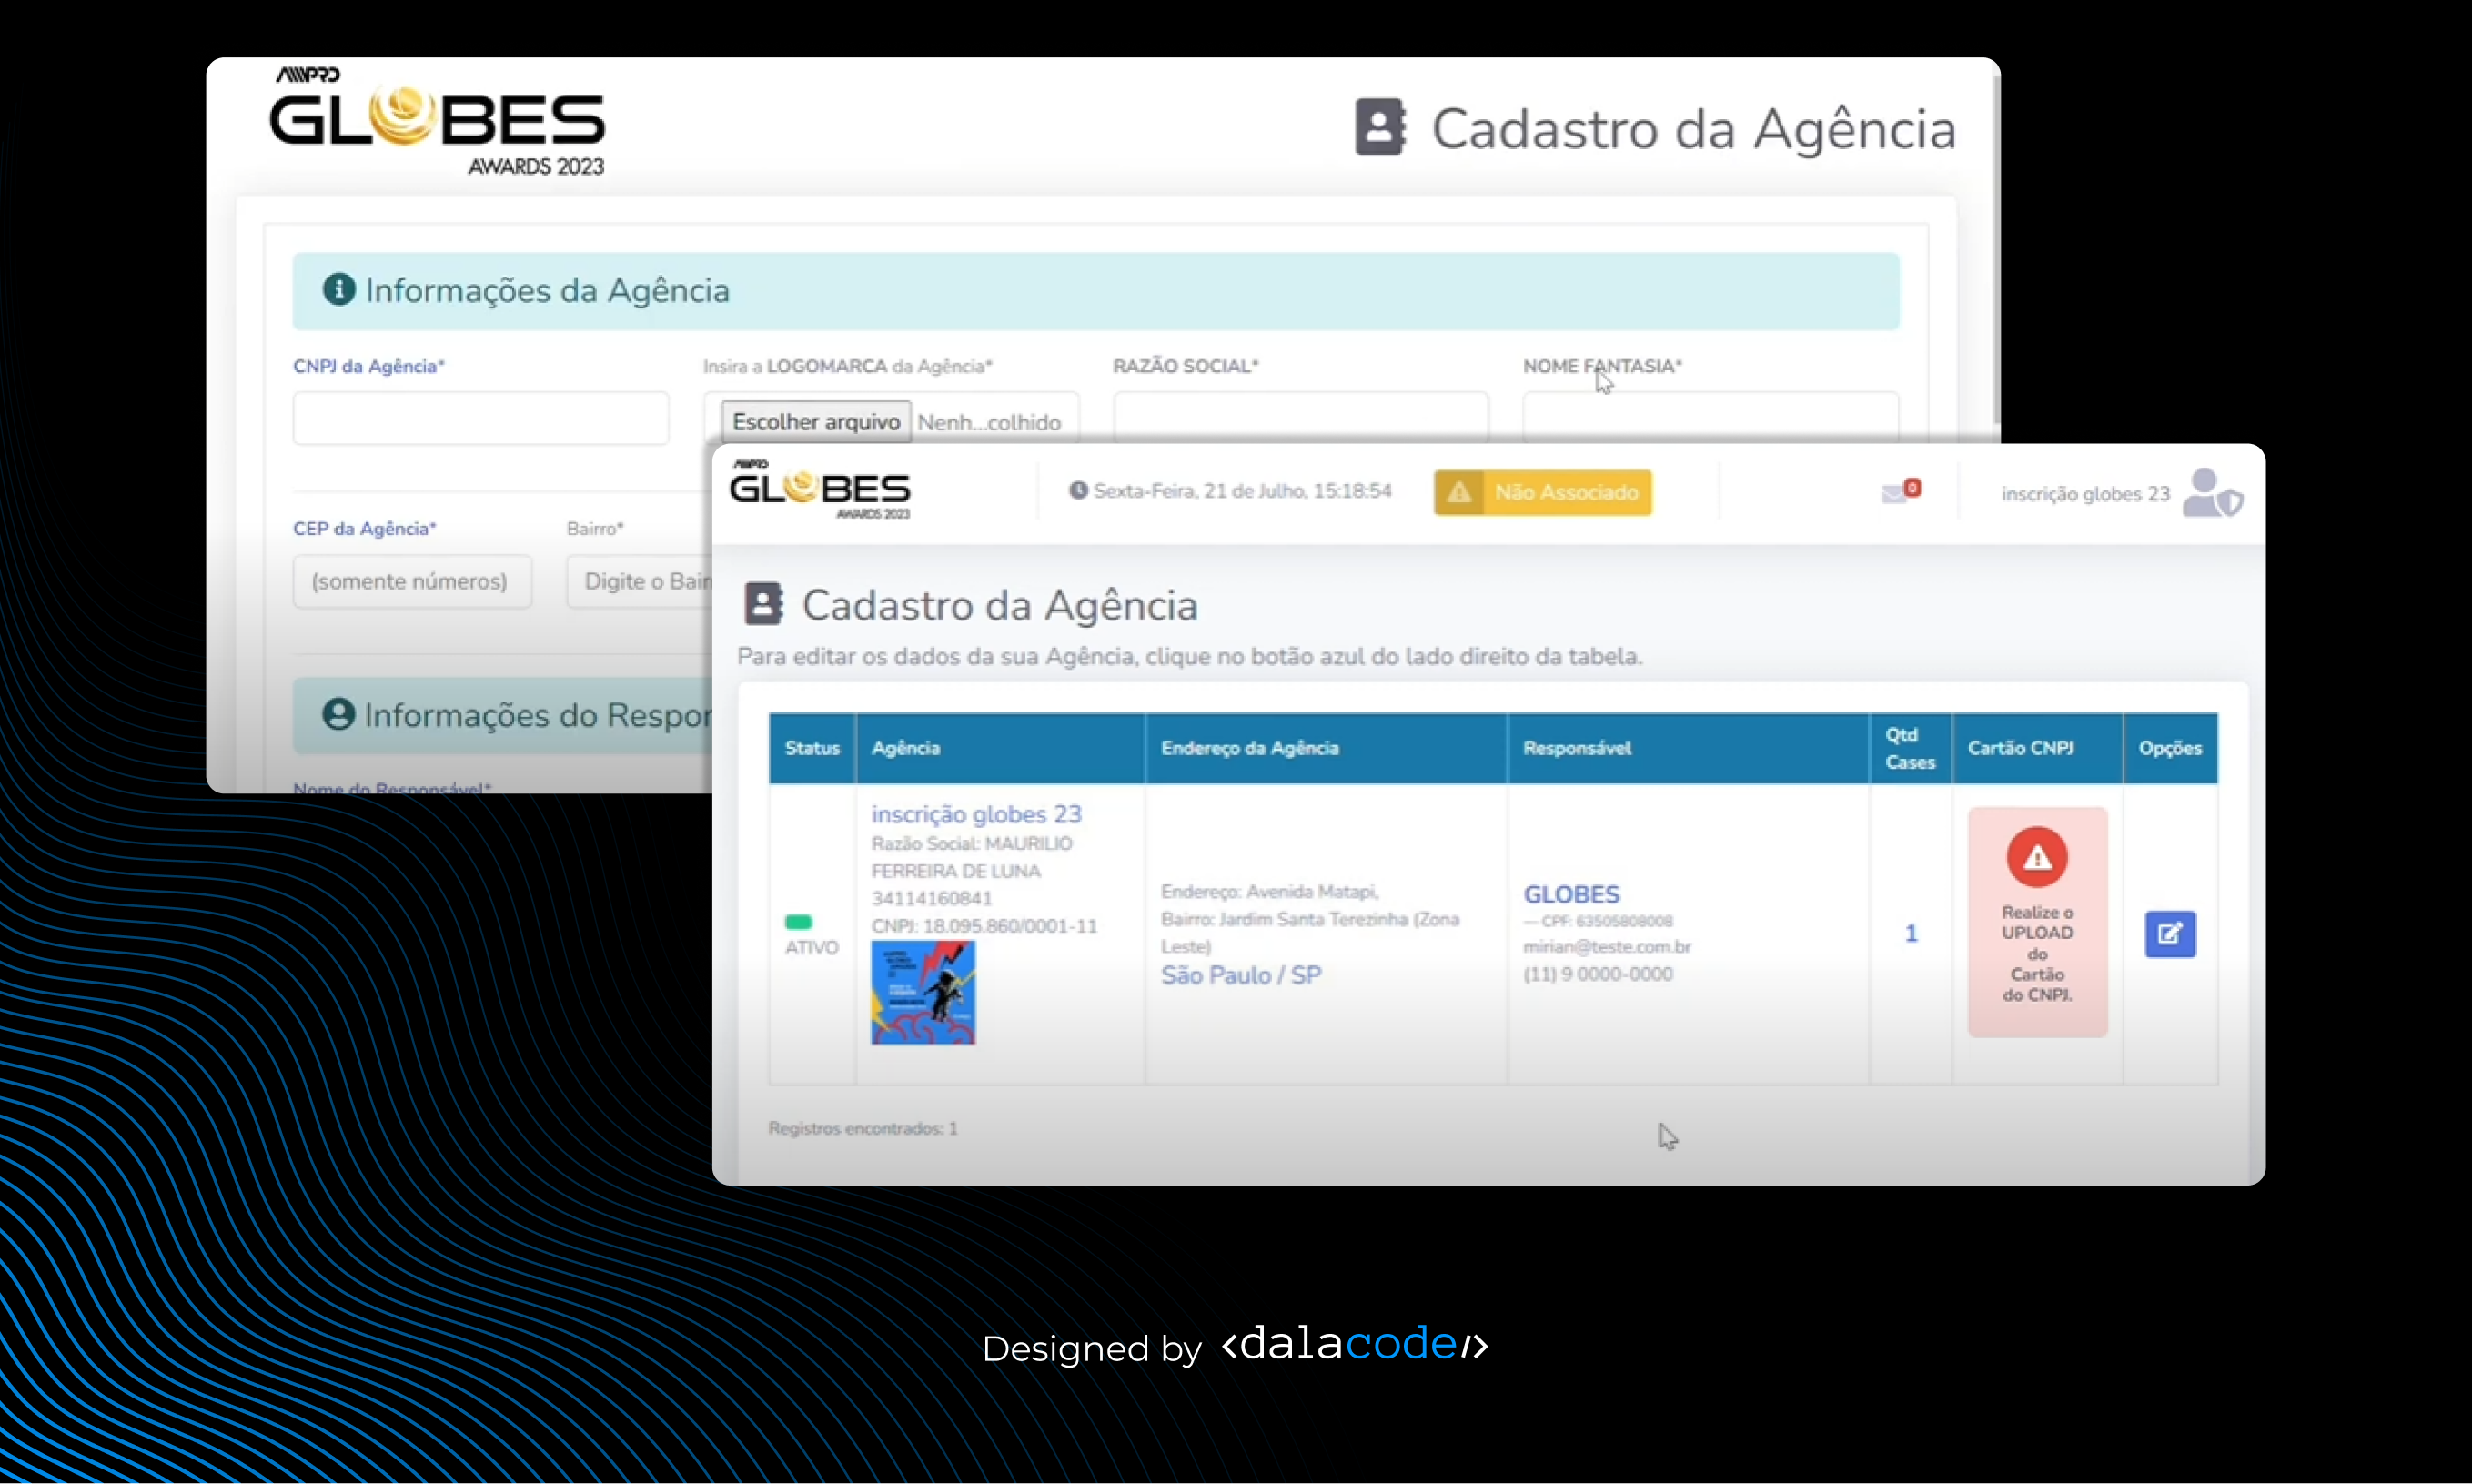This screenshot has height=1484, width=2472.
Task: Click the Registros encontrados: 1 text
Action: click(862, 1128)
